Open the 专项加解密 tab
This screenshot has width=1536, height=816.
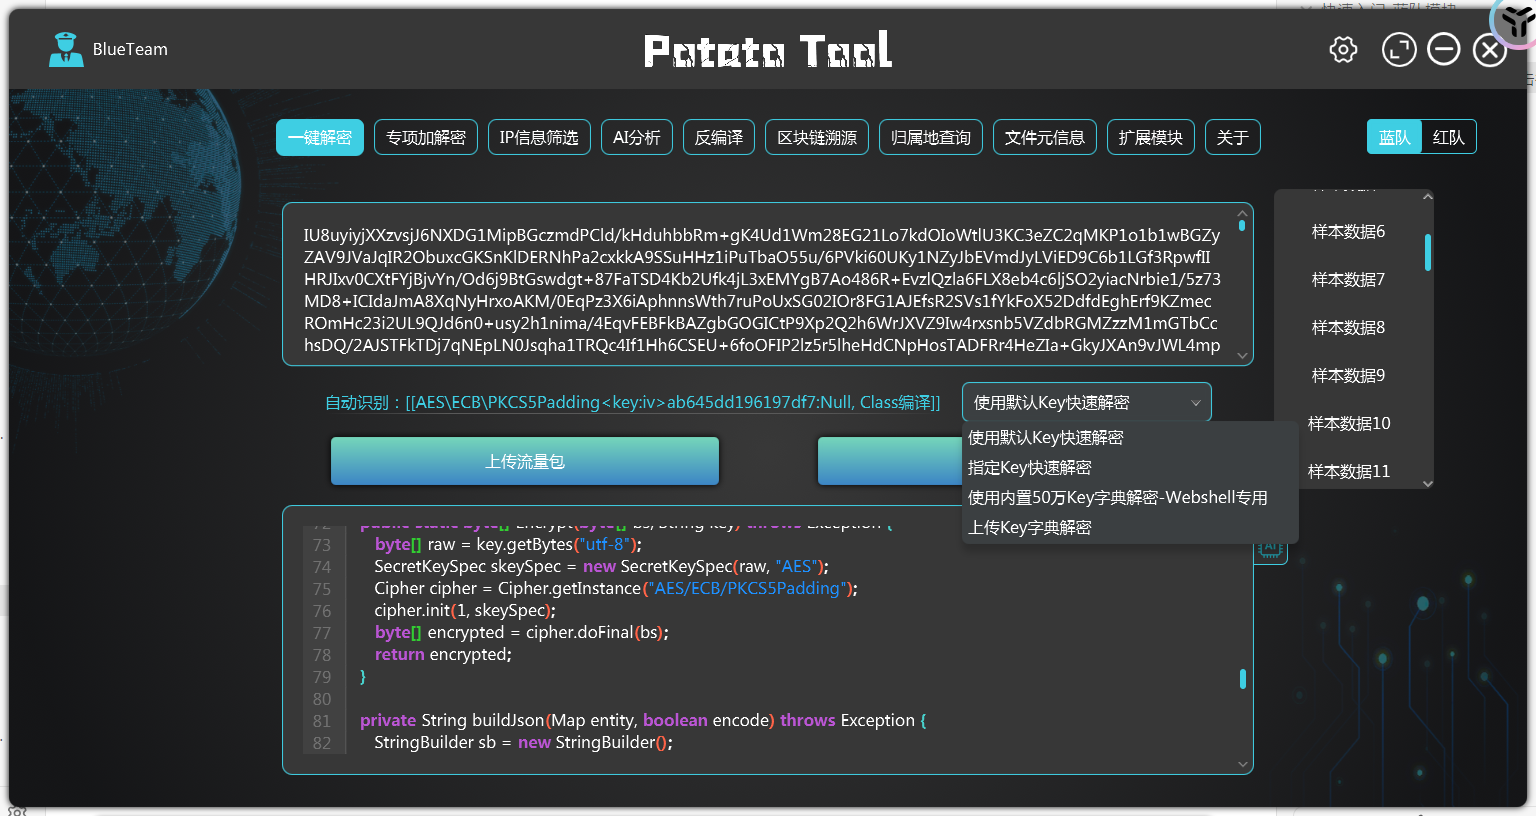pos(426,137)
